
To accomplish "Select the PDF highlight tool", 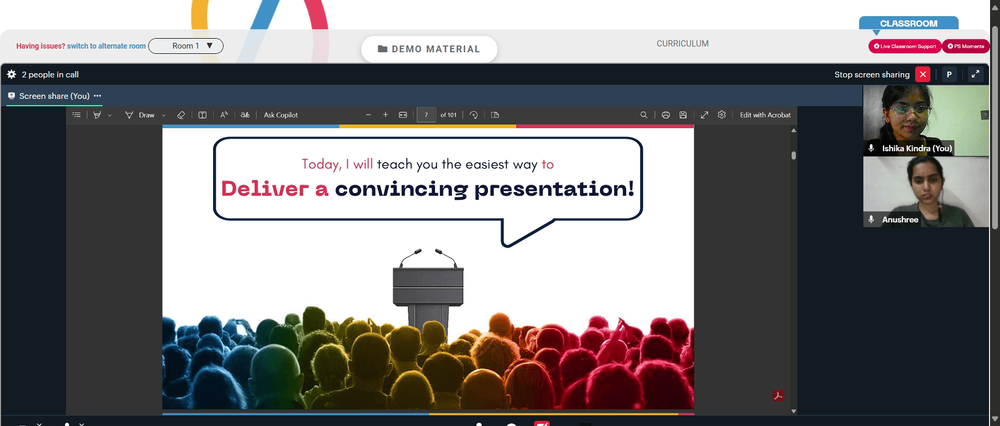I will point(98,115).
